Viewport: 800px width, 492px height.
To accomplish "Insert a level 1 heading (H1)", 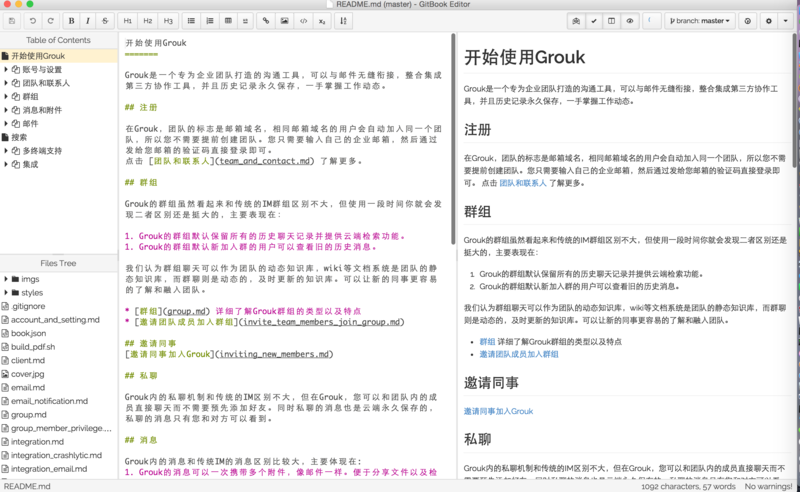I will click(128, 21).
